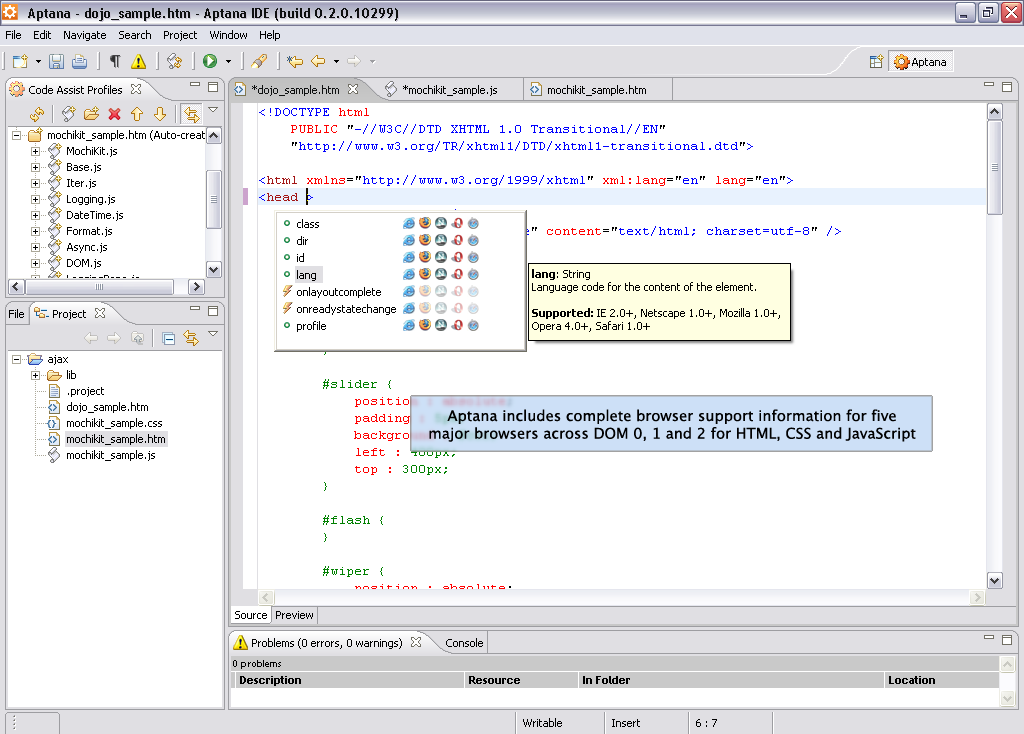
Task: Open the Navigate menu
Action: tap(84, 35)
